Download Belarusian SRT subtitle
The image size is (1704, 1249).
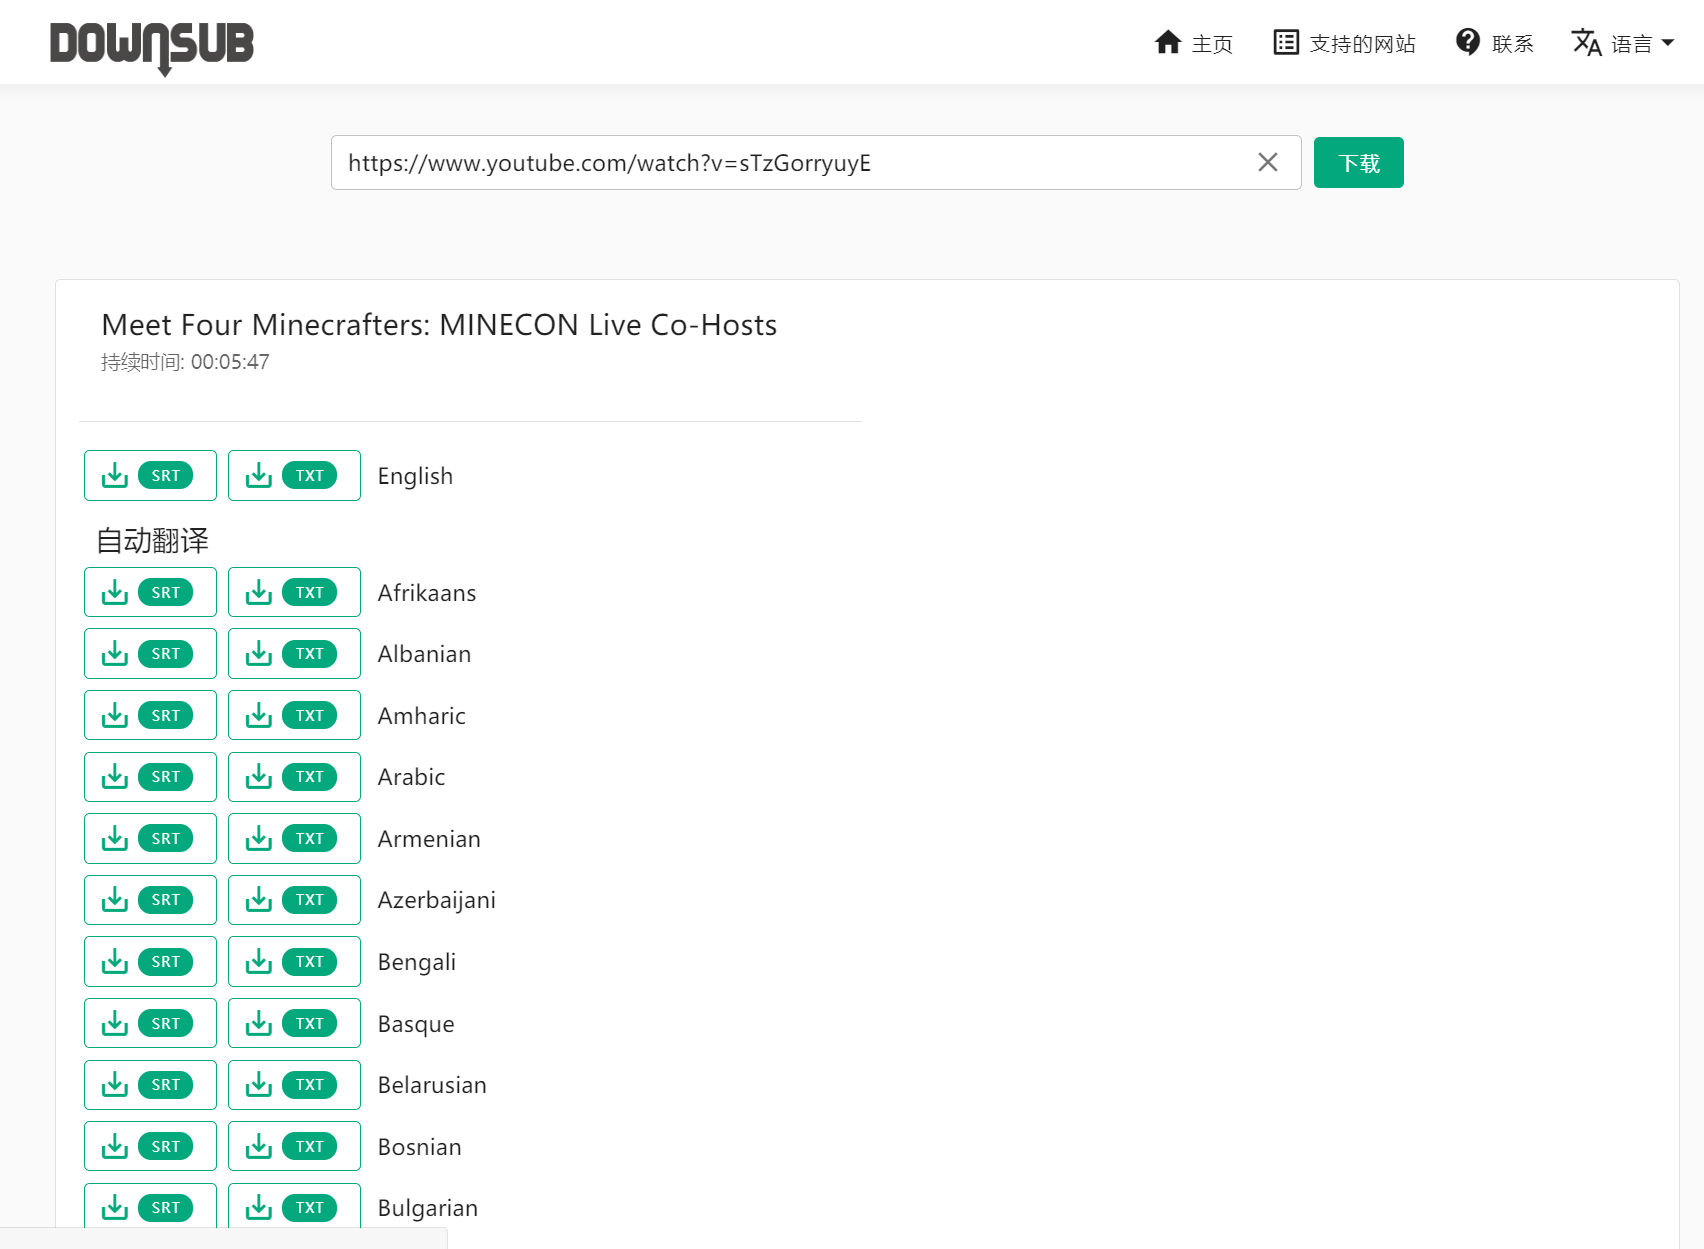pos(150,1085)
